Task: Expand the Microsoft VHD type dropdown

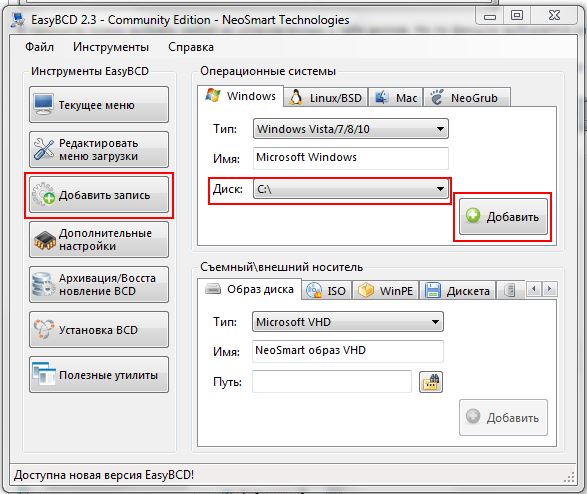Action: [348, 321]
